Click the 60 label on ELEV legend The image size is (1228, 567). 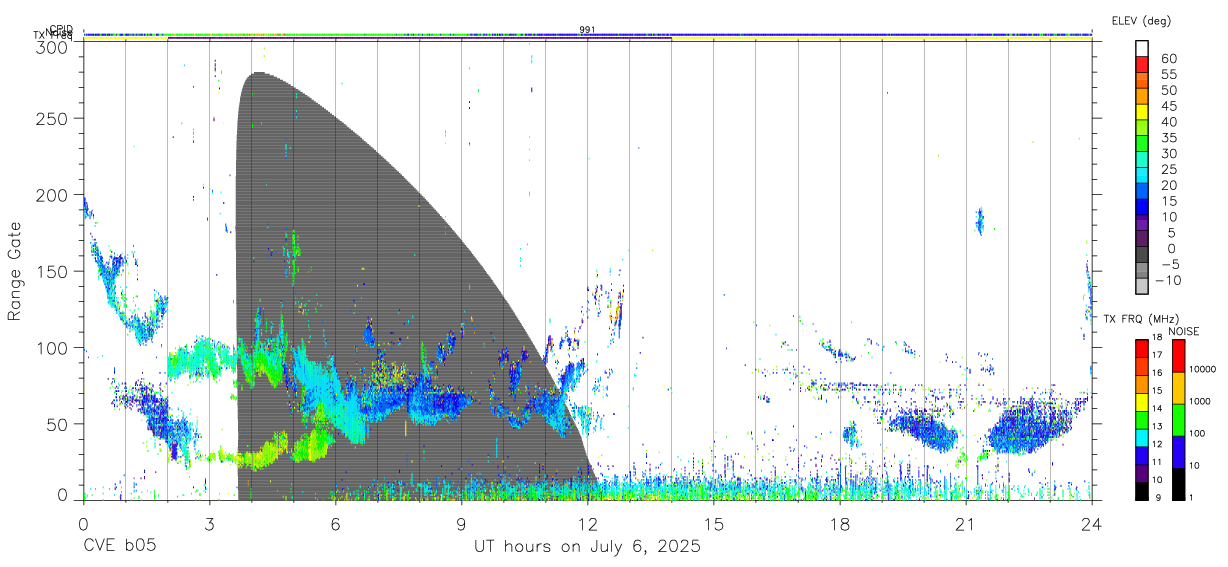[1168, 59]
